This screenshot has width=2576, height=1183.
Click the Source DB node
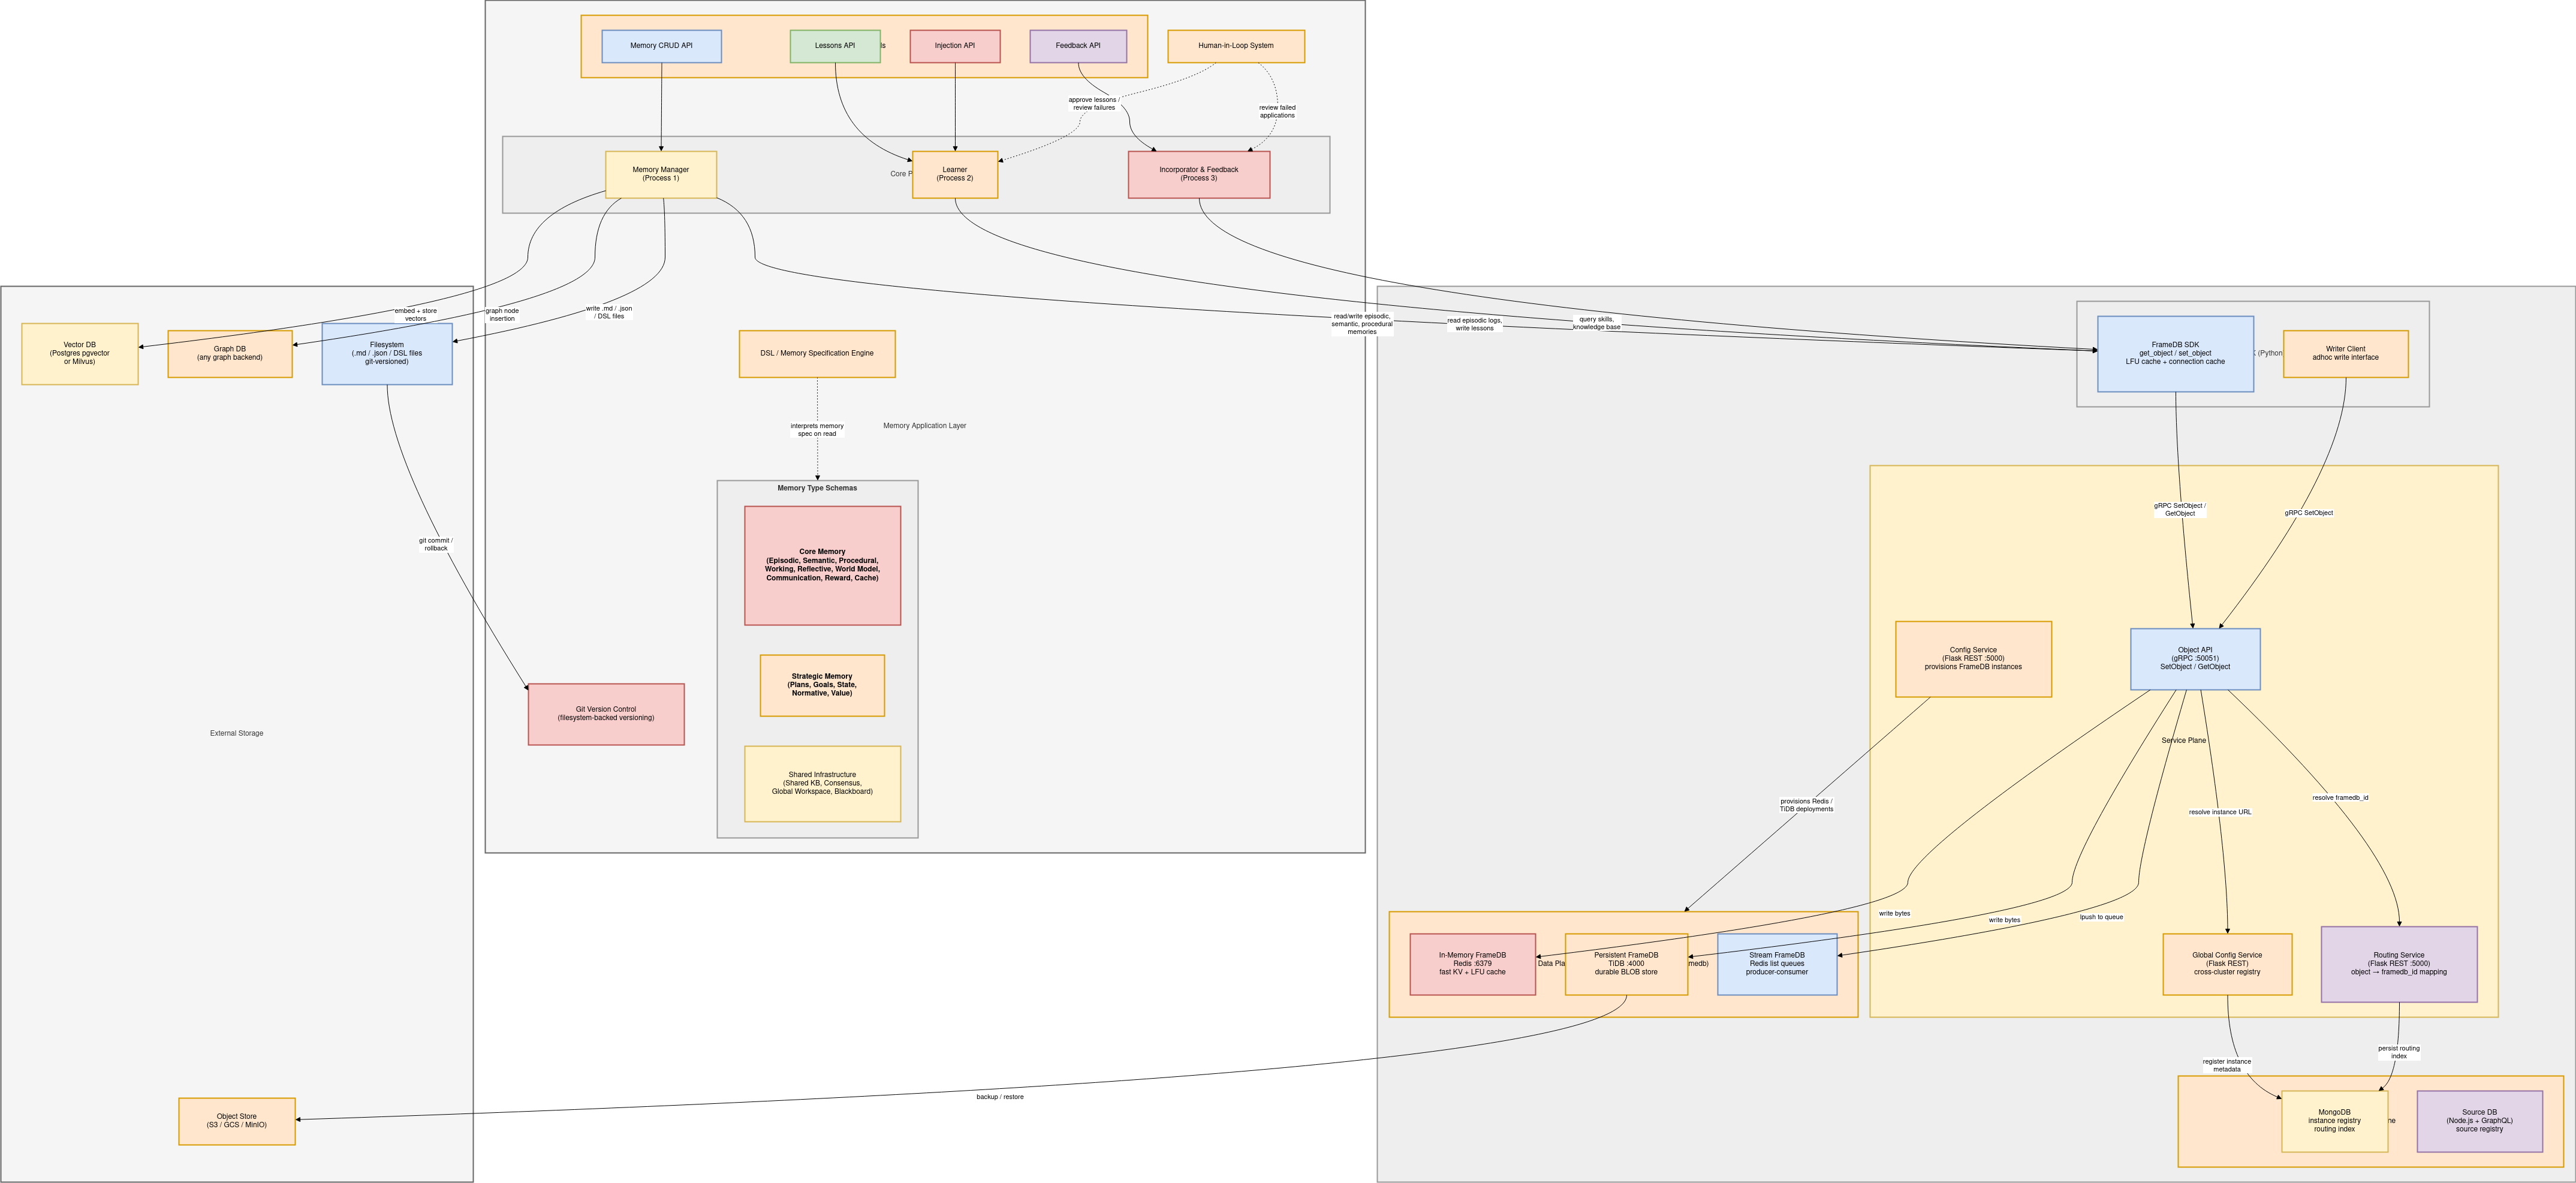tap(2479, 1121)
